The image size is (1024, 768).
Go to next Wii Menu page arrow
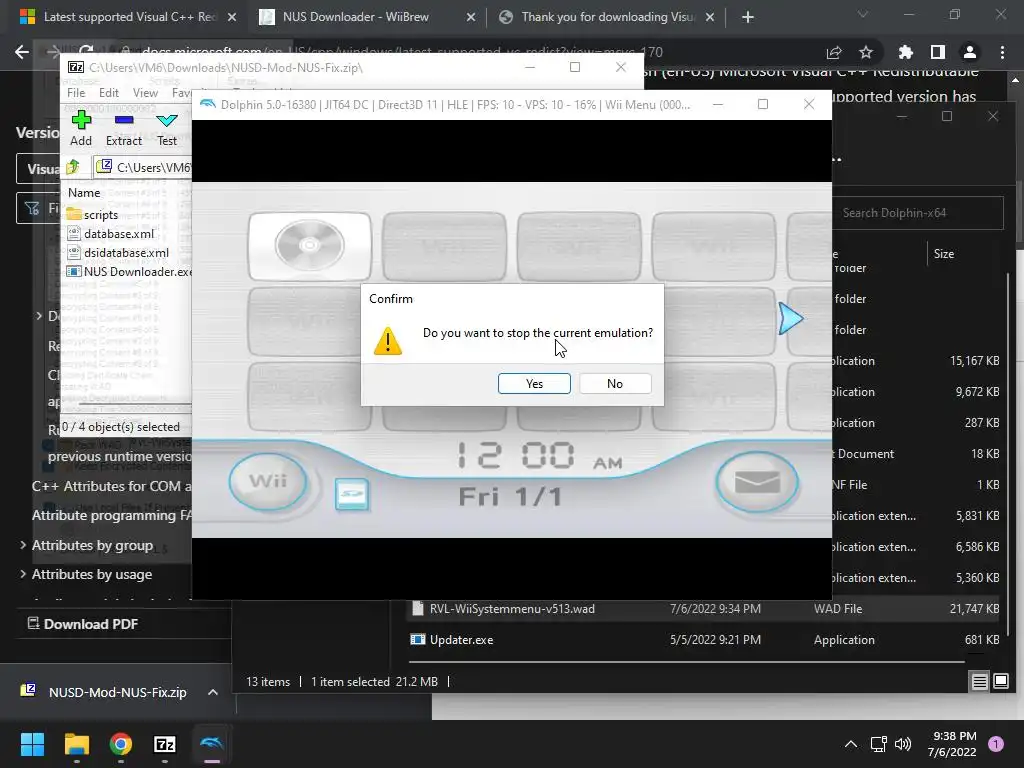(x=790, y=319)
